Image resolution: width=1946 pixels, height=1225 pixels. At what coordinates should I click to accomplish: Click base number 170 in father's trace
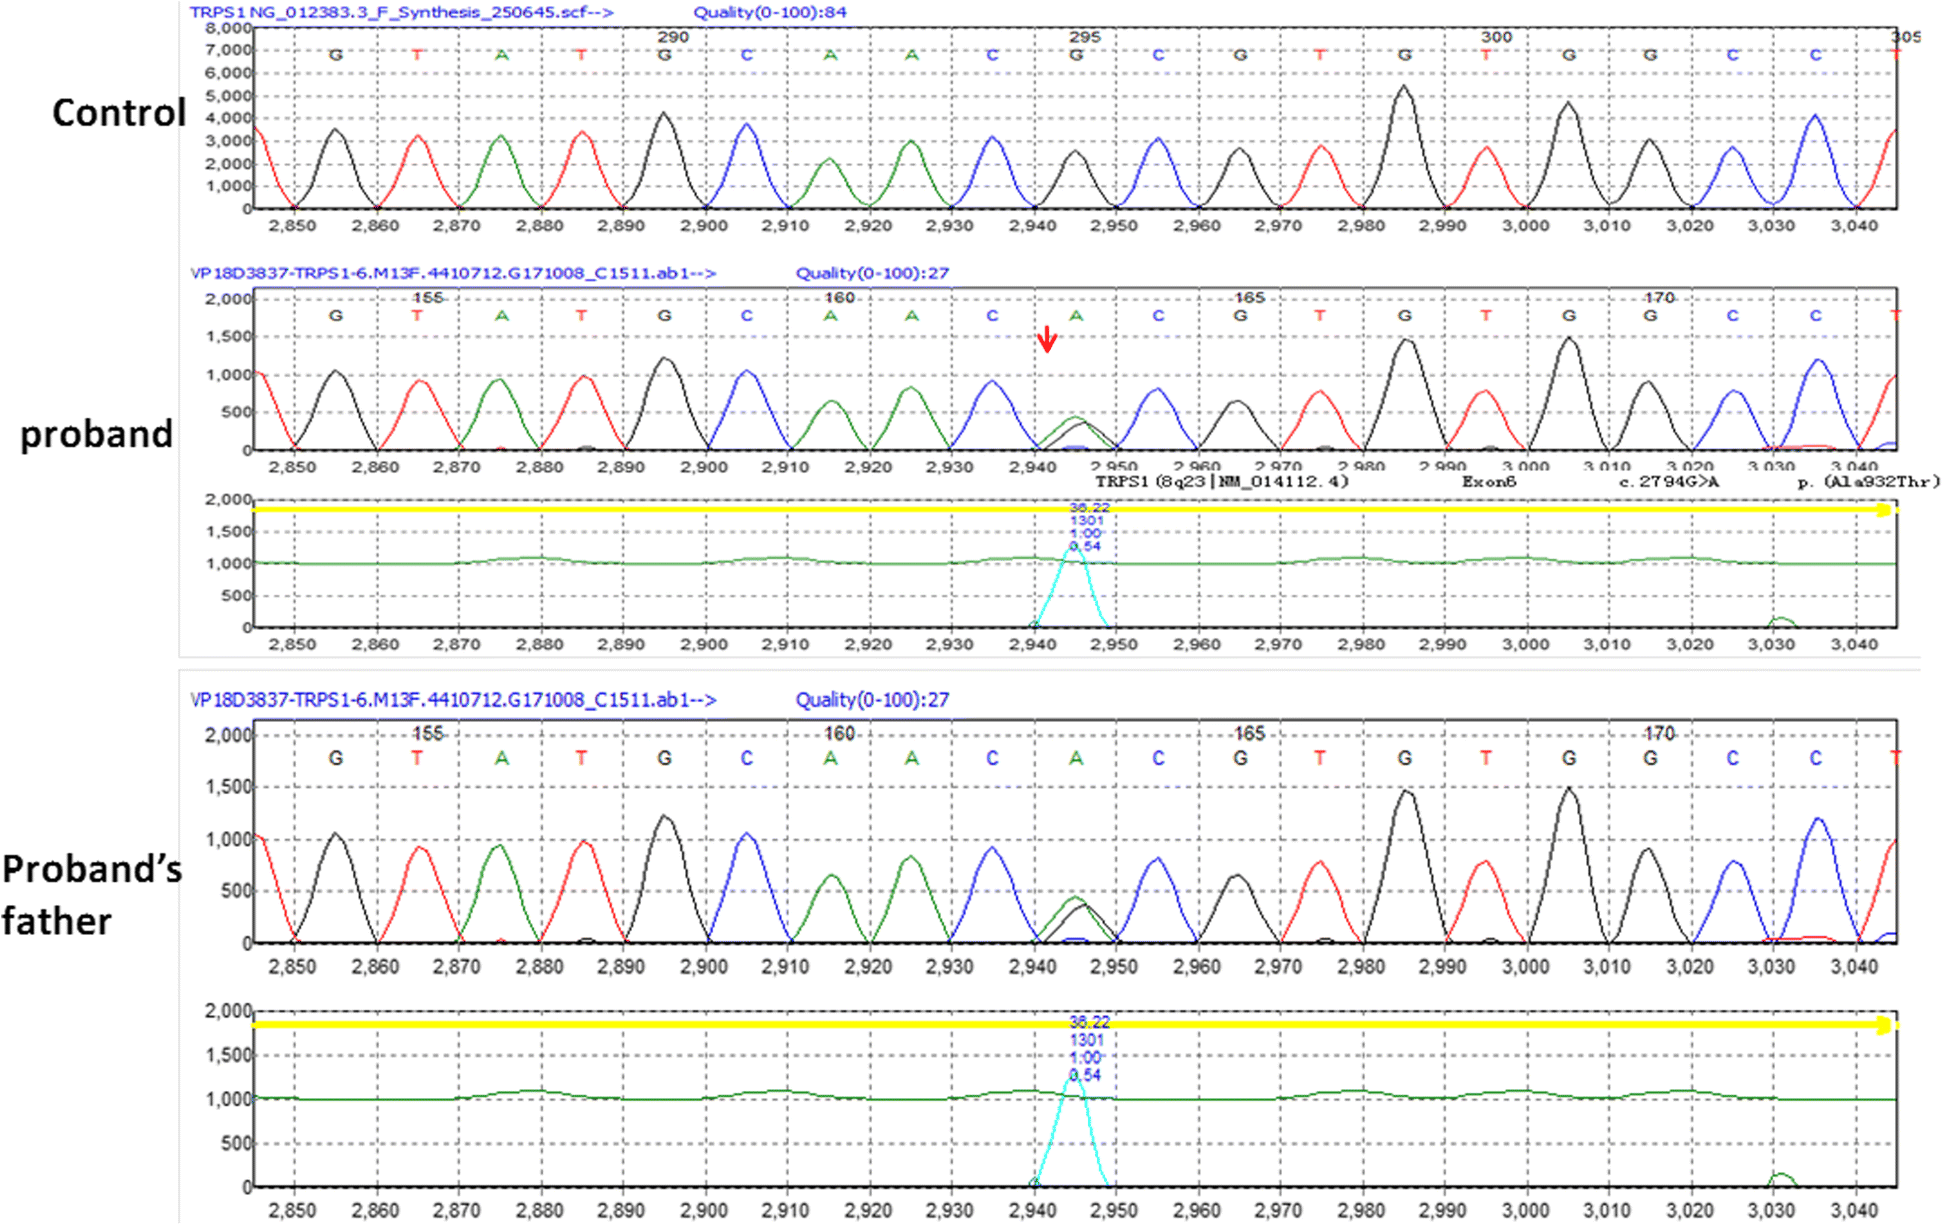click(x=1659, y=734)
